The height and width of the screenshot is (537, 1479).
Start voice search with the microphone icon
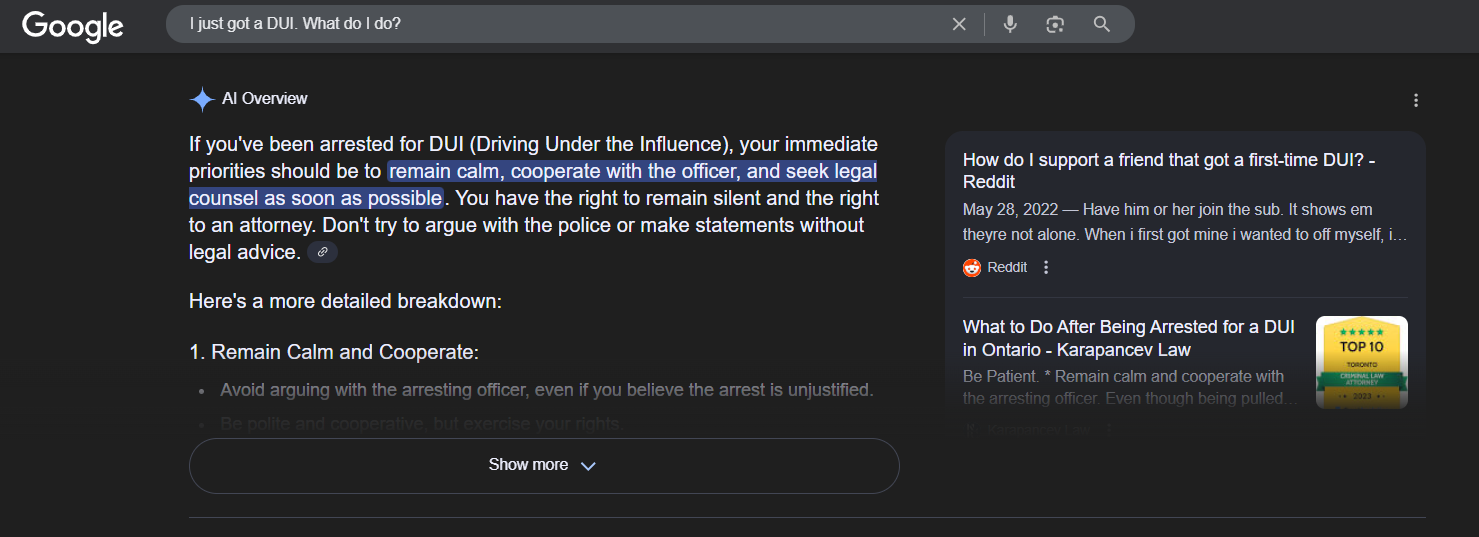point(1010,24)
